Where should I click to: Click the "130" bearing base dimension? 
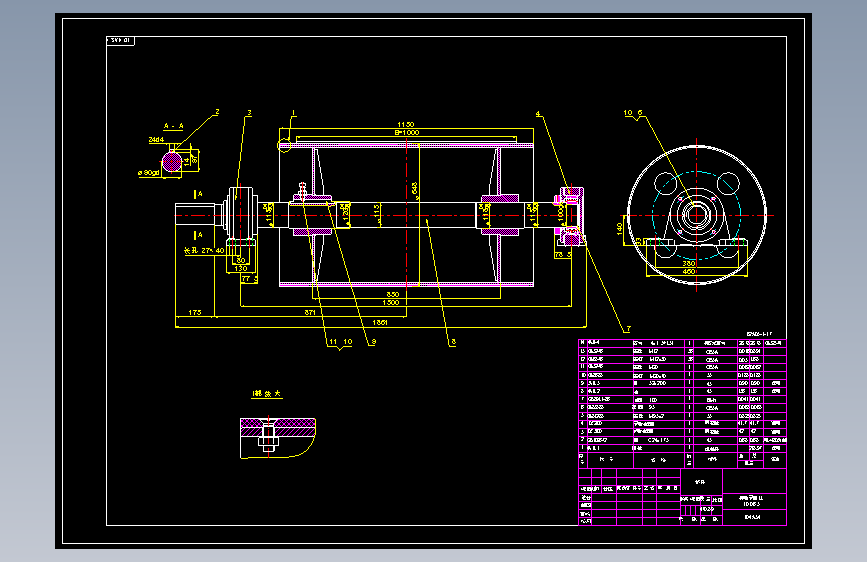(x=241, y=268)
